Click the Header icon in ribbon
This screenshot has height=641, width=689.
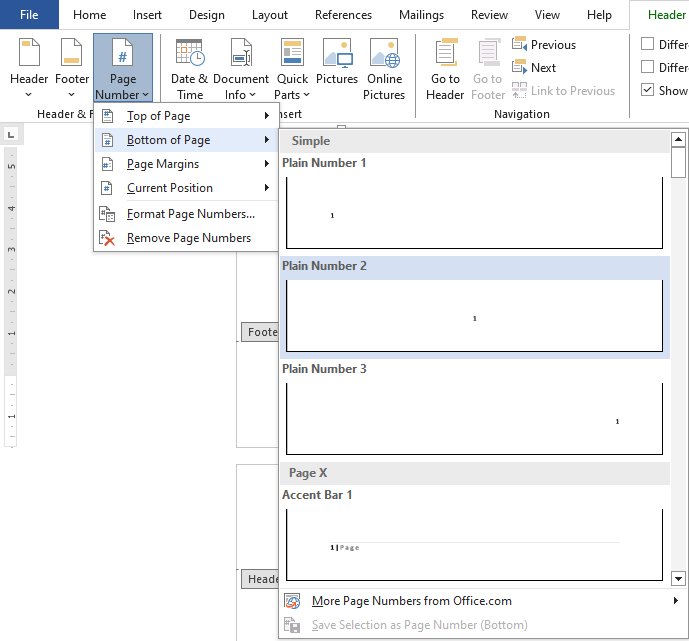coord(29,52)
